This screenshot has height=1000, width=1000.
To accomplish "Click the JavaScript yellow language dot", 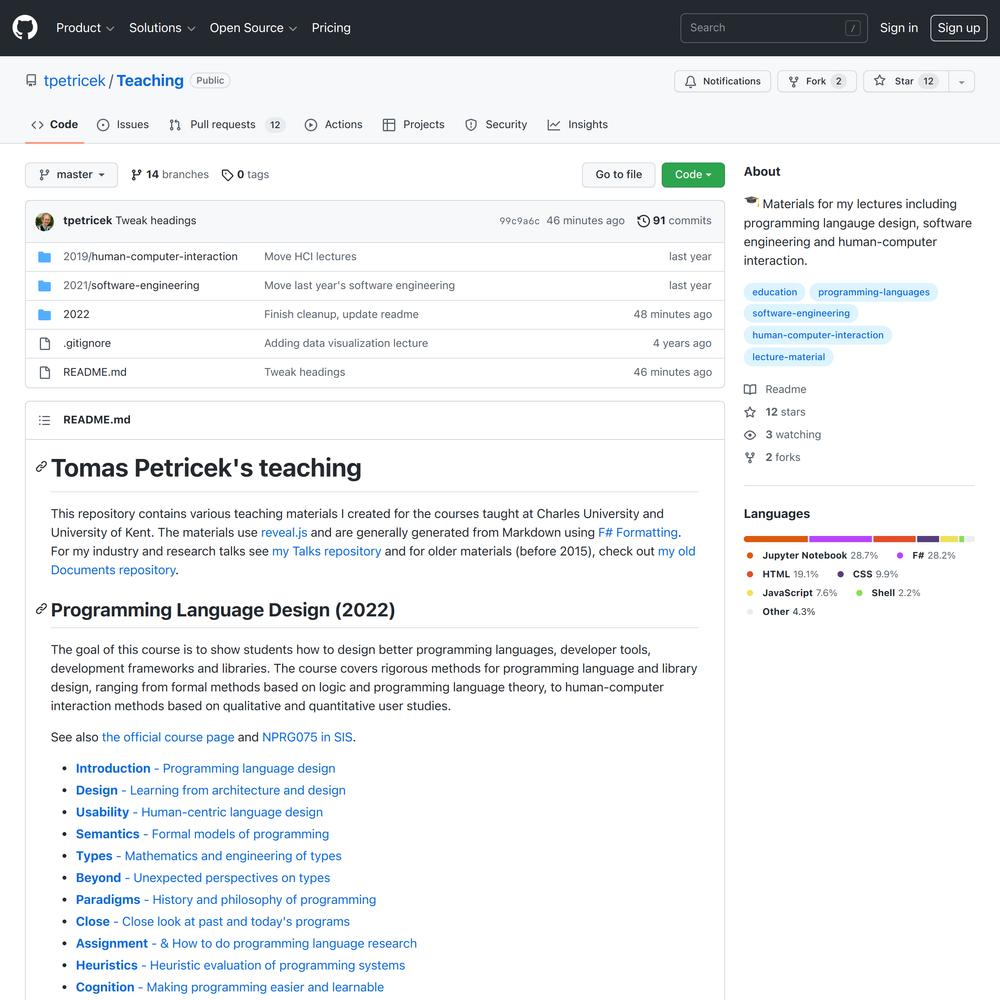I will 750,593.
